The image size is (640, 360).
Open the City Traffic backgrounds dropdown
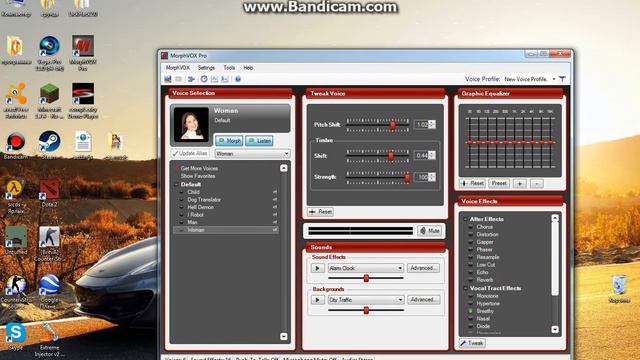click(366, 300)
